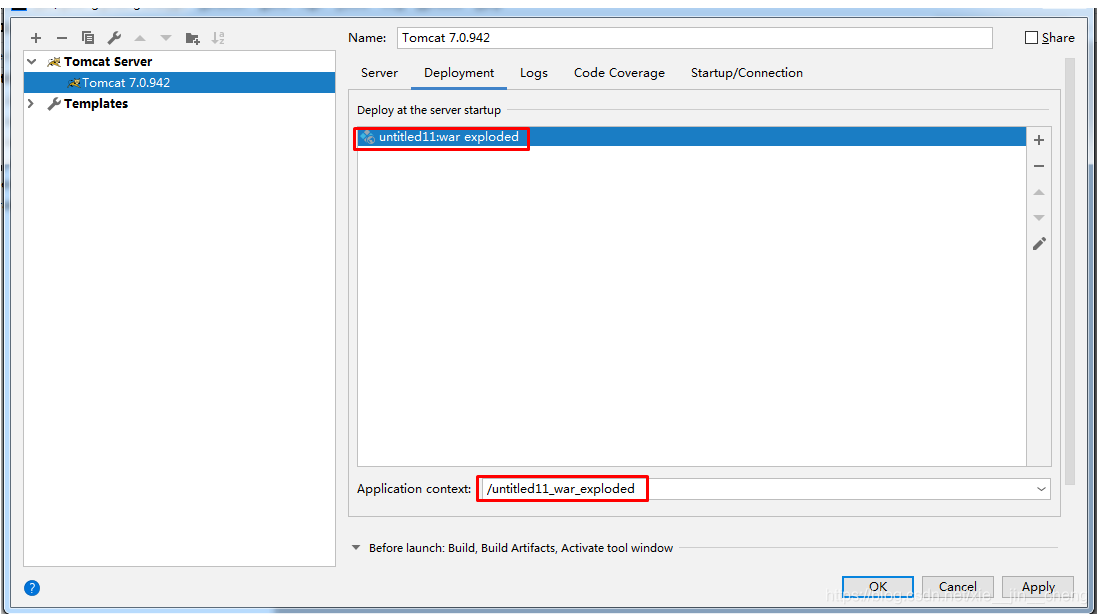Open the Logs tab
The height and width of the screenshot is (614, 1097).
(534, 73)
